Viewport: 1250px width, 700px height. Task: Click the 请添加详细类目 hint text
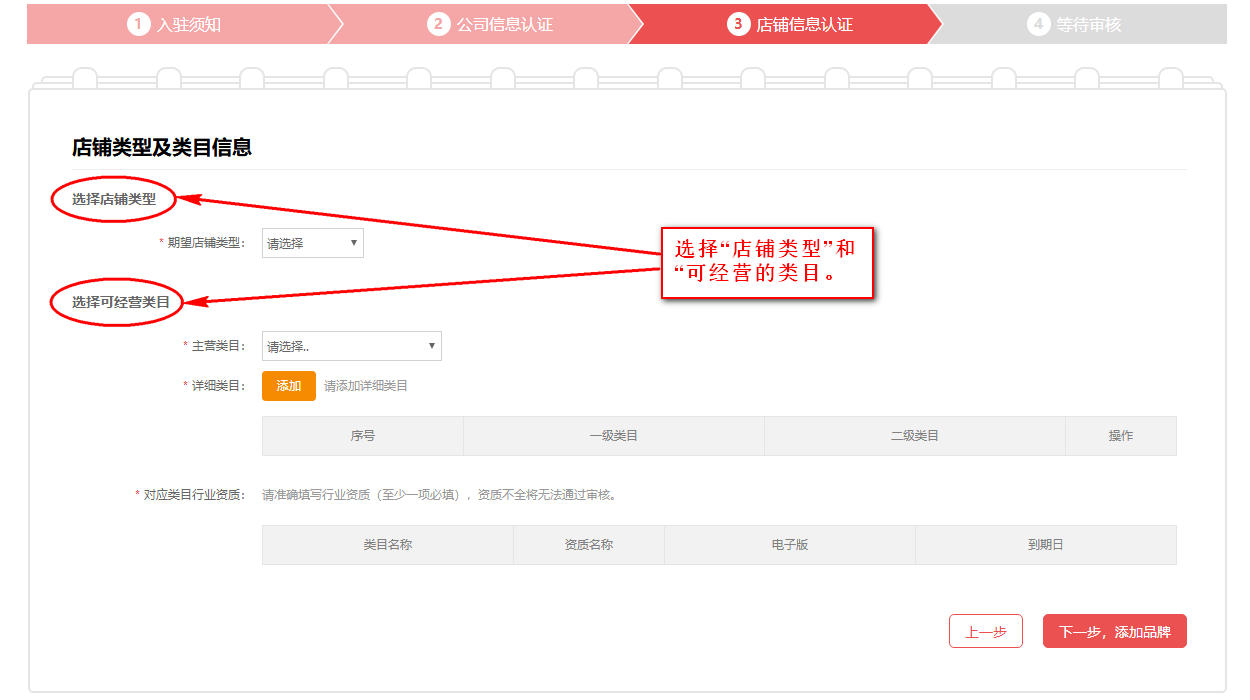(366, 386)
